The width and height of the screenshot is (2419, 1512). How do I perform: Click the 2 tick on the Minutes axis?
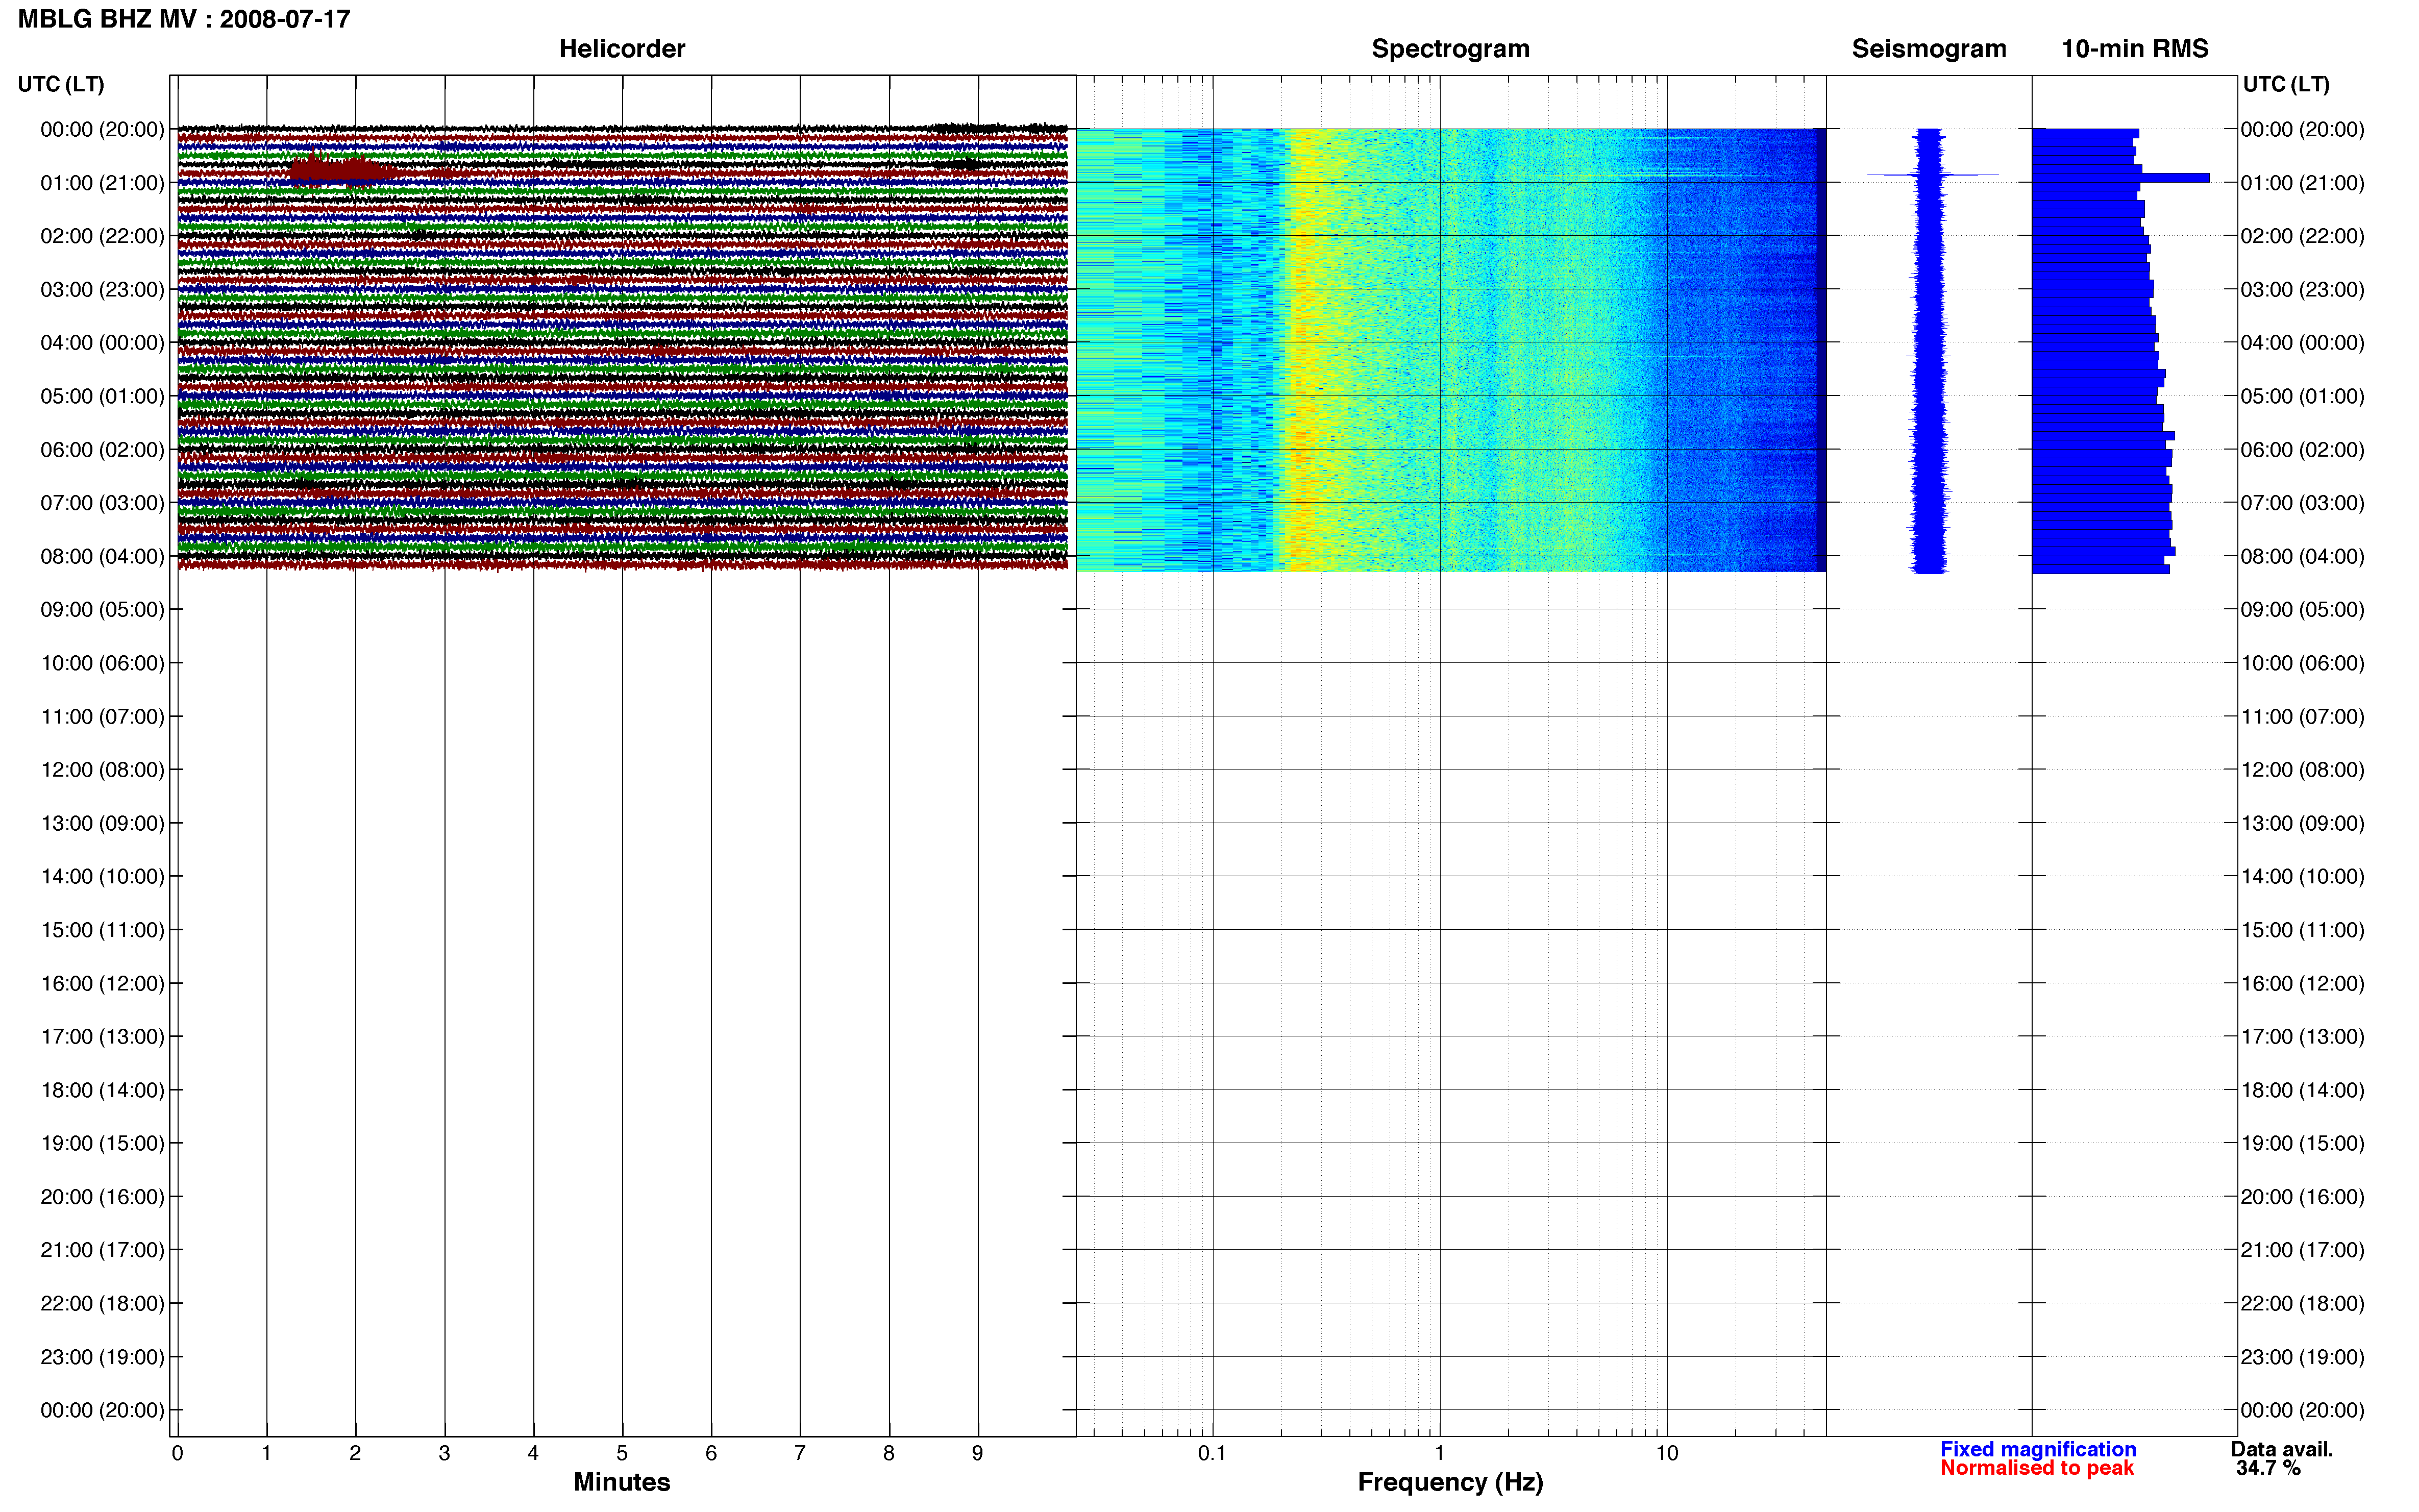click(x=355, y=1453)
